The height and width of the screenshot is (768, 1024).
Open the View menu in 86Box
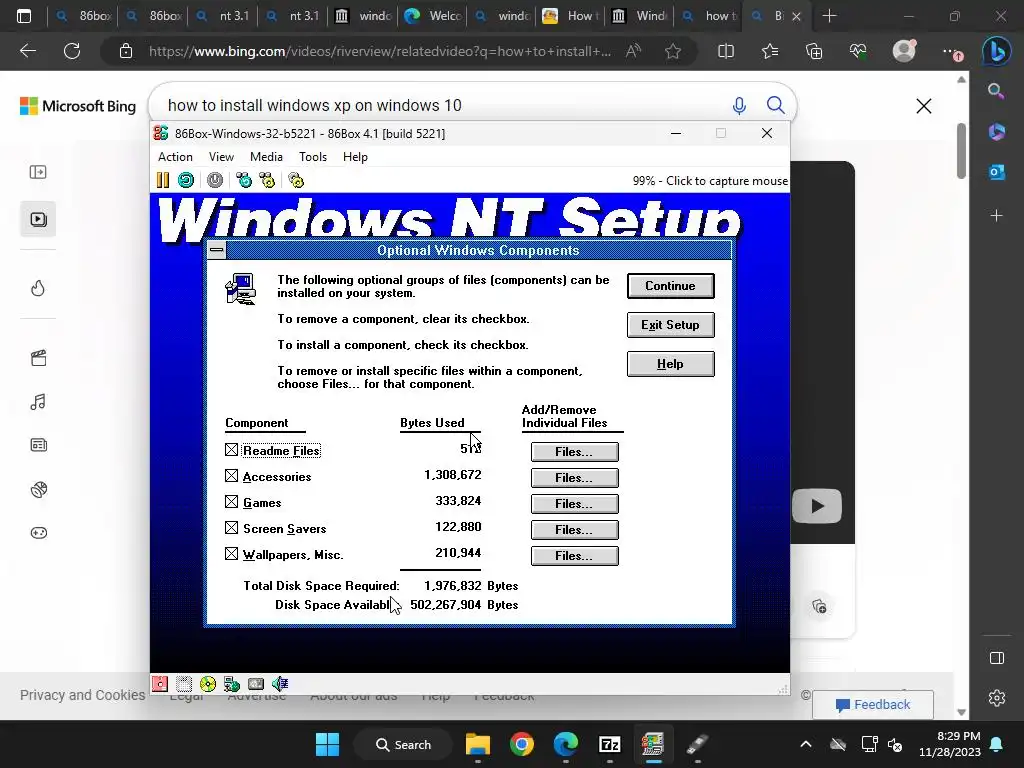click(x=221, y=157)
